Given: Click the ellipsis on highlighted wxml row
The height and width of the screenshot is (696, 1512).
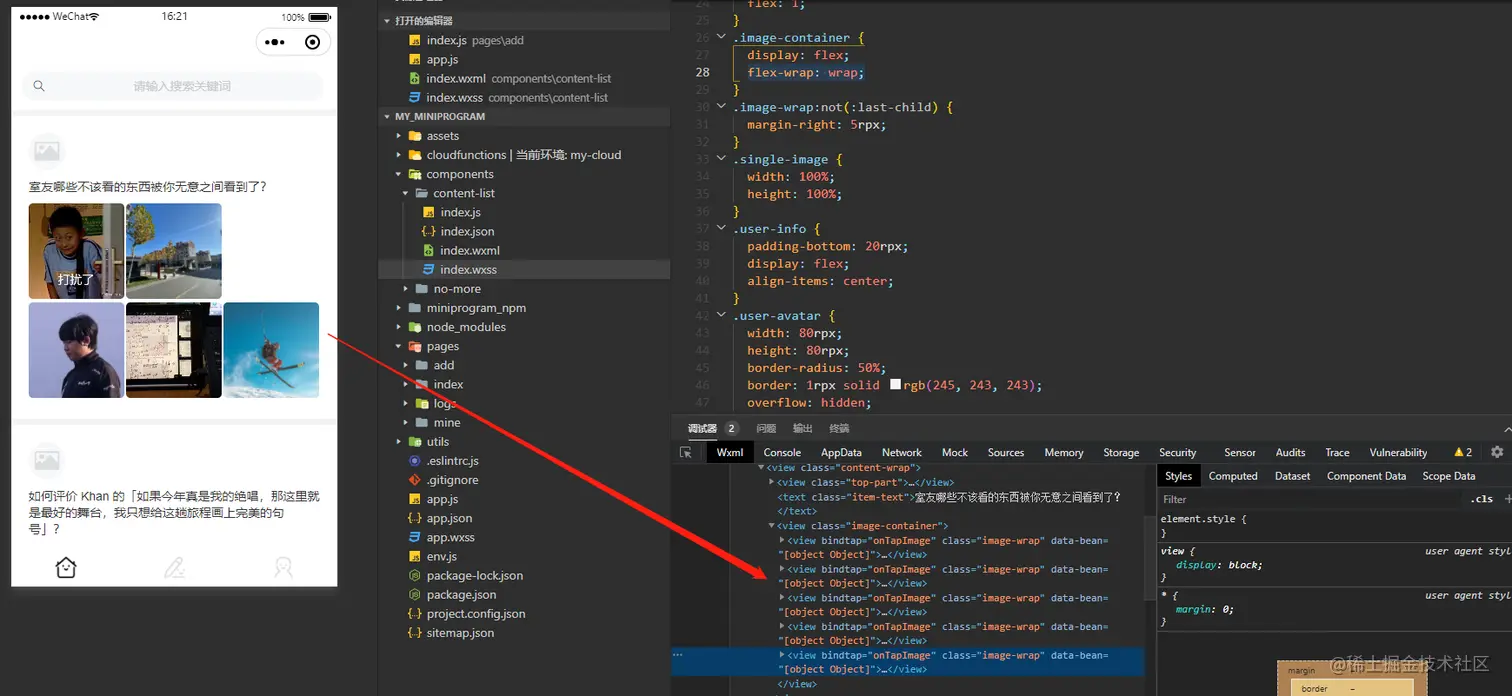Looking at the screenshot, I should pyautogui.click(x=678, y=655).
